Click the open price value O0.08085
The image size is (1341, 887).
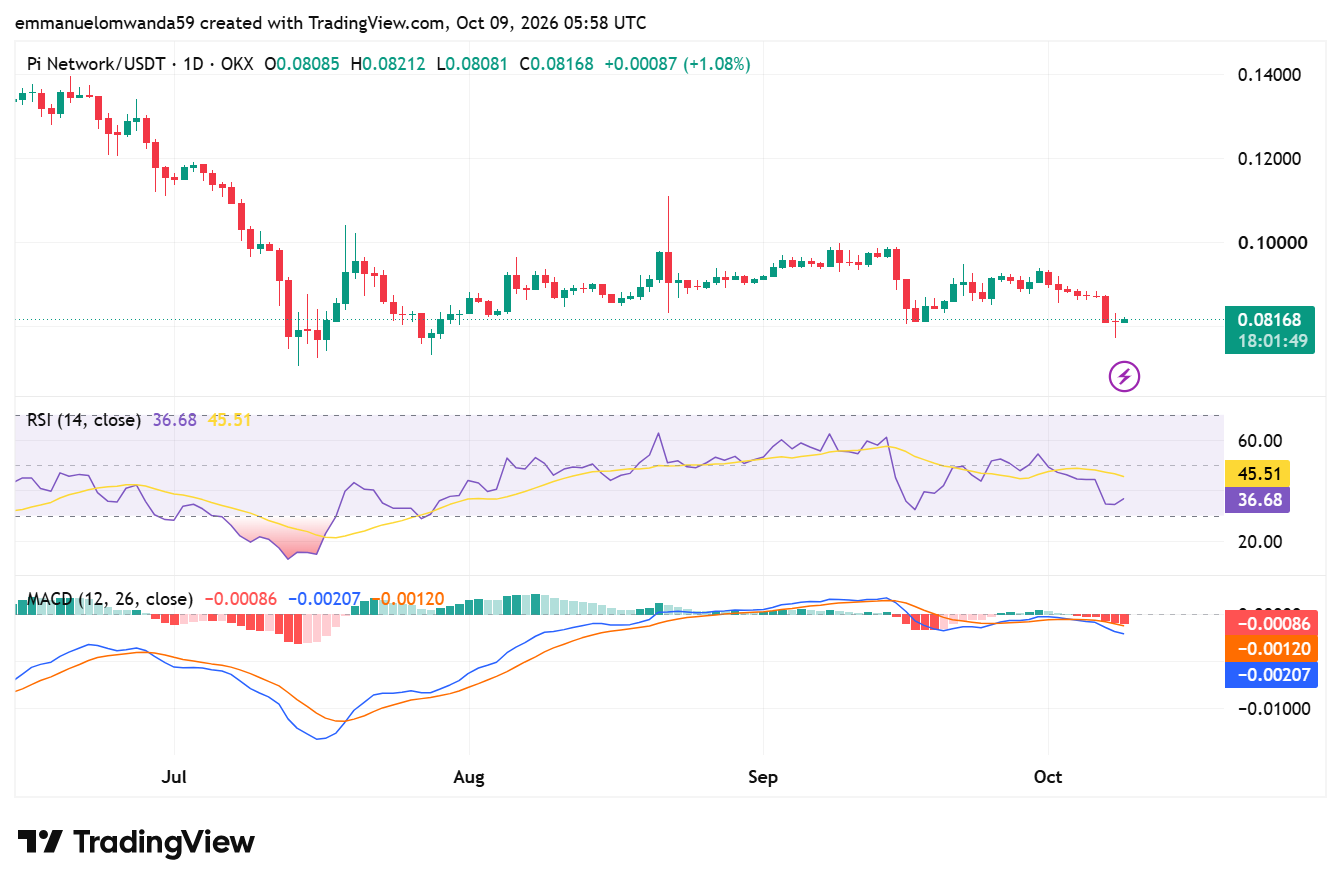tap(302, 64)
